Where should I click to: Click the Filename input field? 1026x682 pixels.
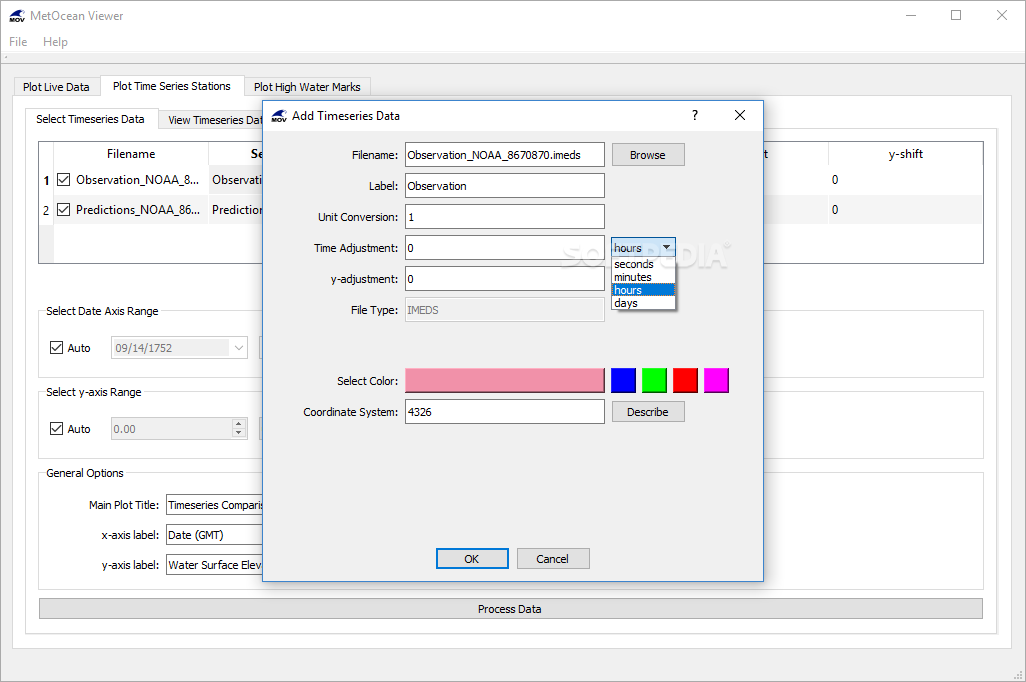click(504, 155)
